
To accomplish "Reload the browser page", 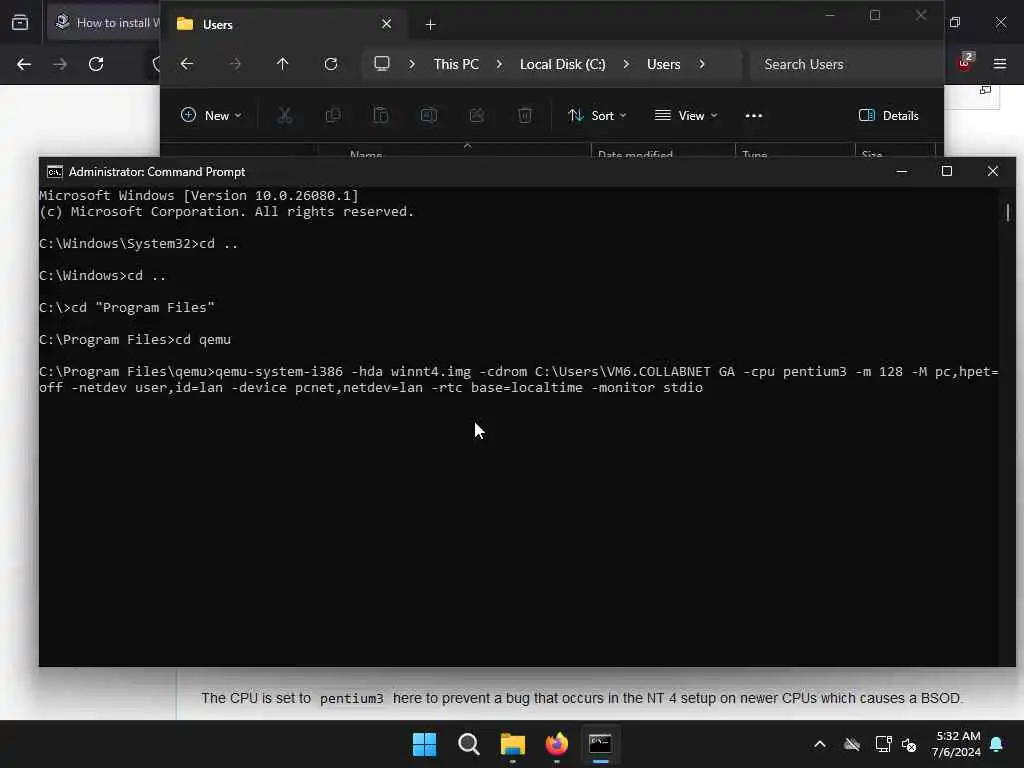I will [96, 64].
